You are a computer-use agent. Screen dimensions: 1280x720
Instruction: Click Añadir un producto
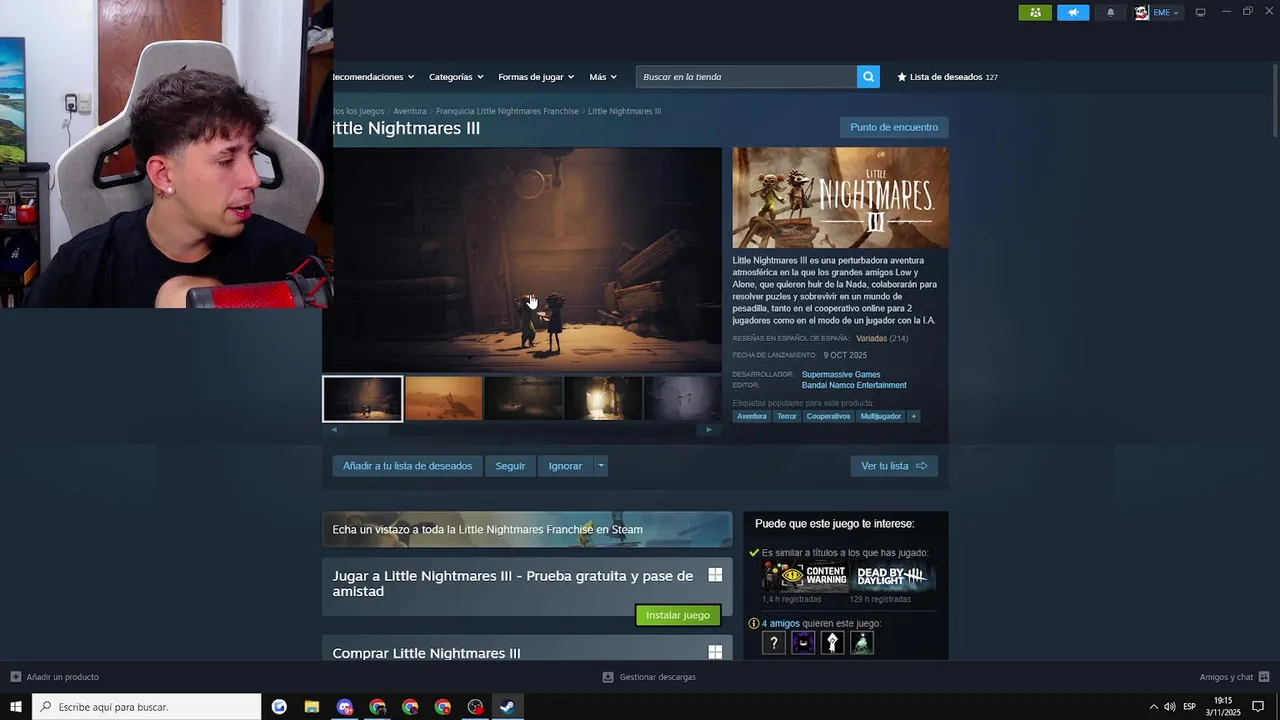(55, 677)
